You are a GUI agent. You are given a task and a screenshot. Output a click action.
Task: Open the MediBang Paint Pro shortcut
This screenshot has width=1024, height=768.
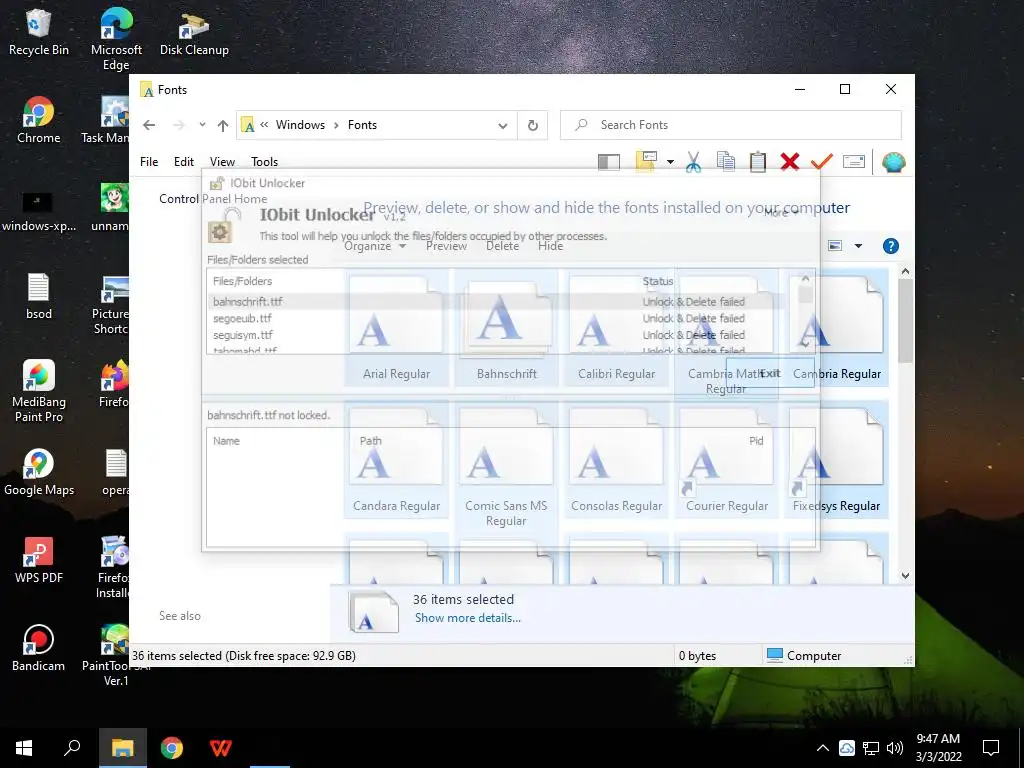39,391
